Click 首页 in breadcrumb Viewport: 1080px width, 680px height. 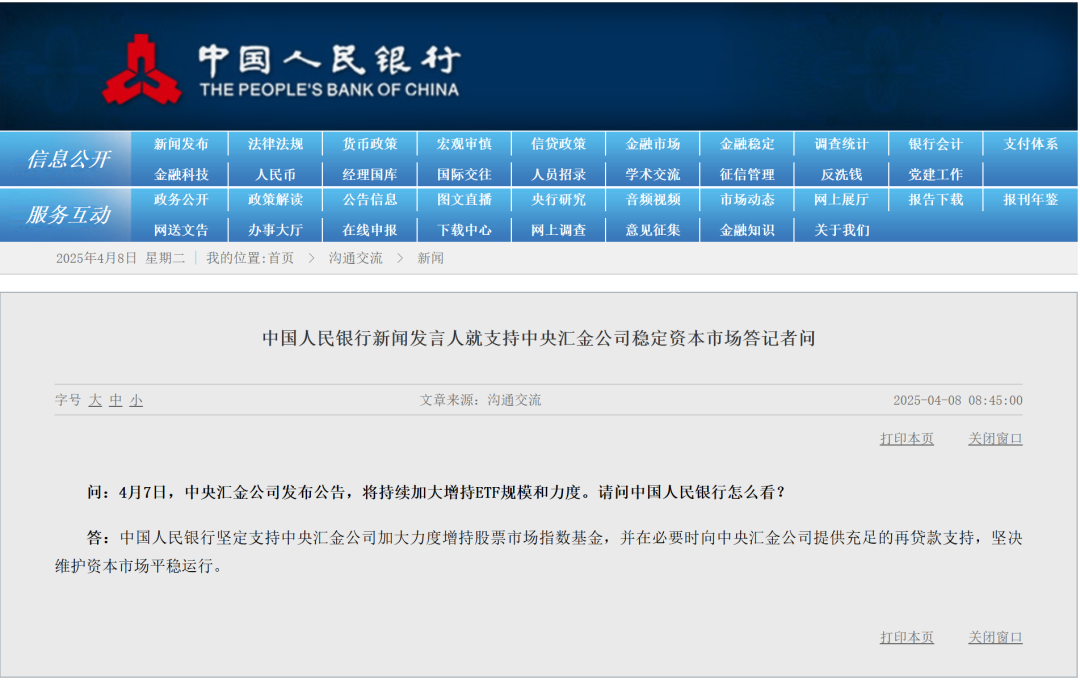pyautogui.click(x=281, y=258)
